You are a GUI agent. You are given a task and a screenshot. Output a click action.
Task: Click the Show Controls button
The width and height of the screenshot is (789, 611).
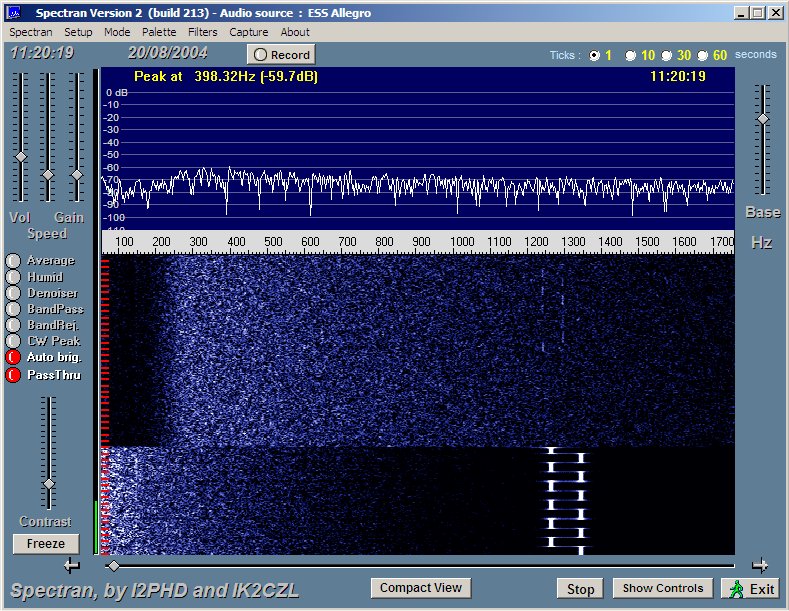663,588
